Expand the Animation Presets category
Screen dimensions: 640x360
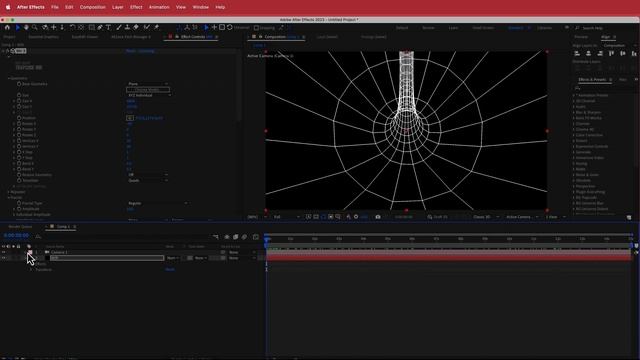tap(573, 95)
